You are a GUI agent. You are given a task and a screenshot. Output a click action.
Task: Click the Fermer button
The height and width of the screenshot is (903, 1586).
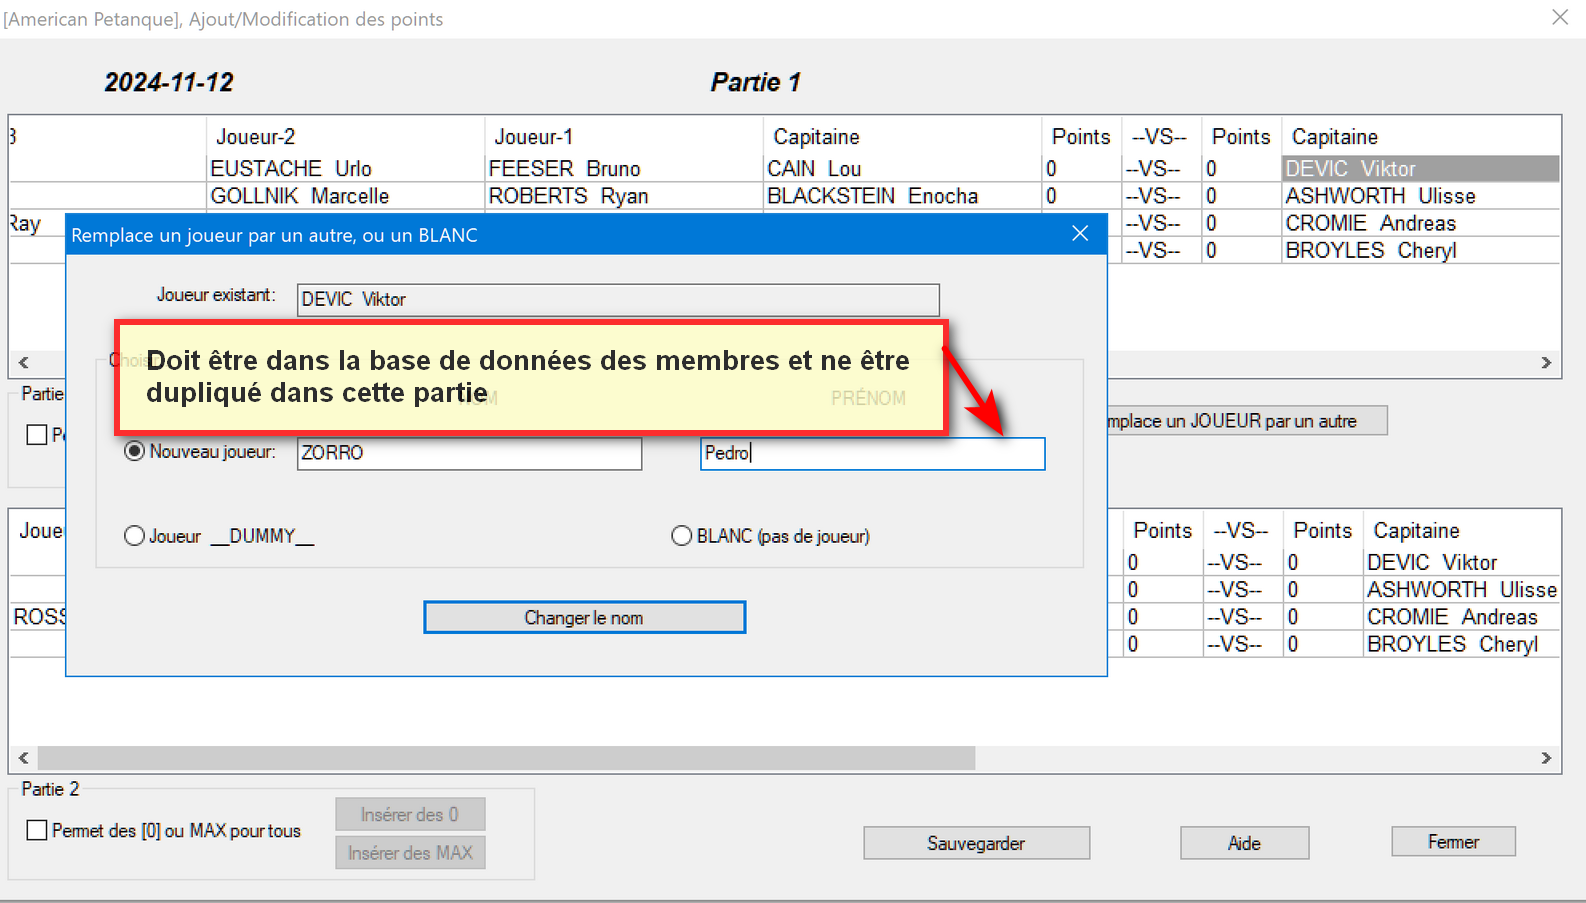pyautogui.click(x=1452, y=842)
